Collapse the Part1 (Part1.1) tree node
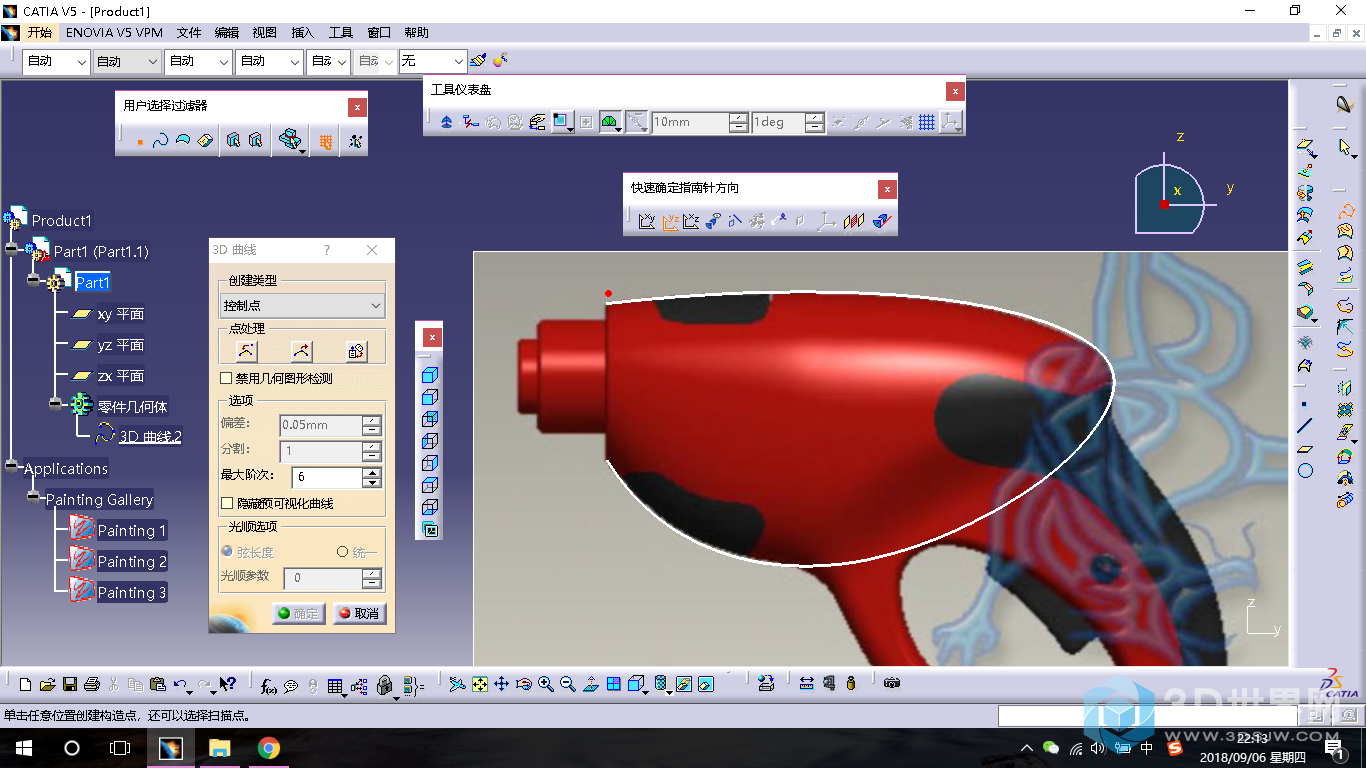This screenshot has width=1366, height=768. point(12,250)
